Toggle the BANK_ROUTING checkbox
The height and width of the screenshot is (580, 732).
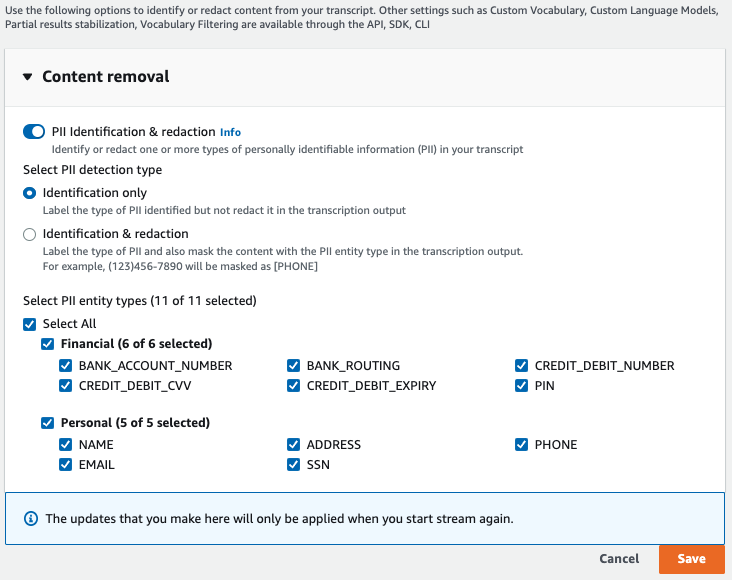294,366
